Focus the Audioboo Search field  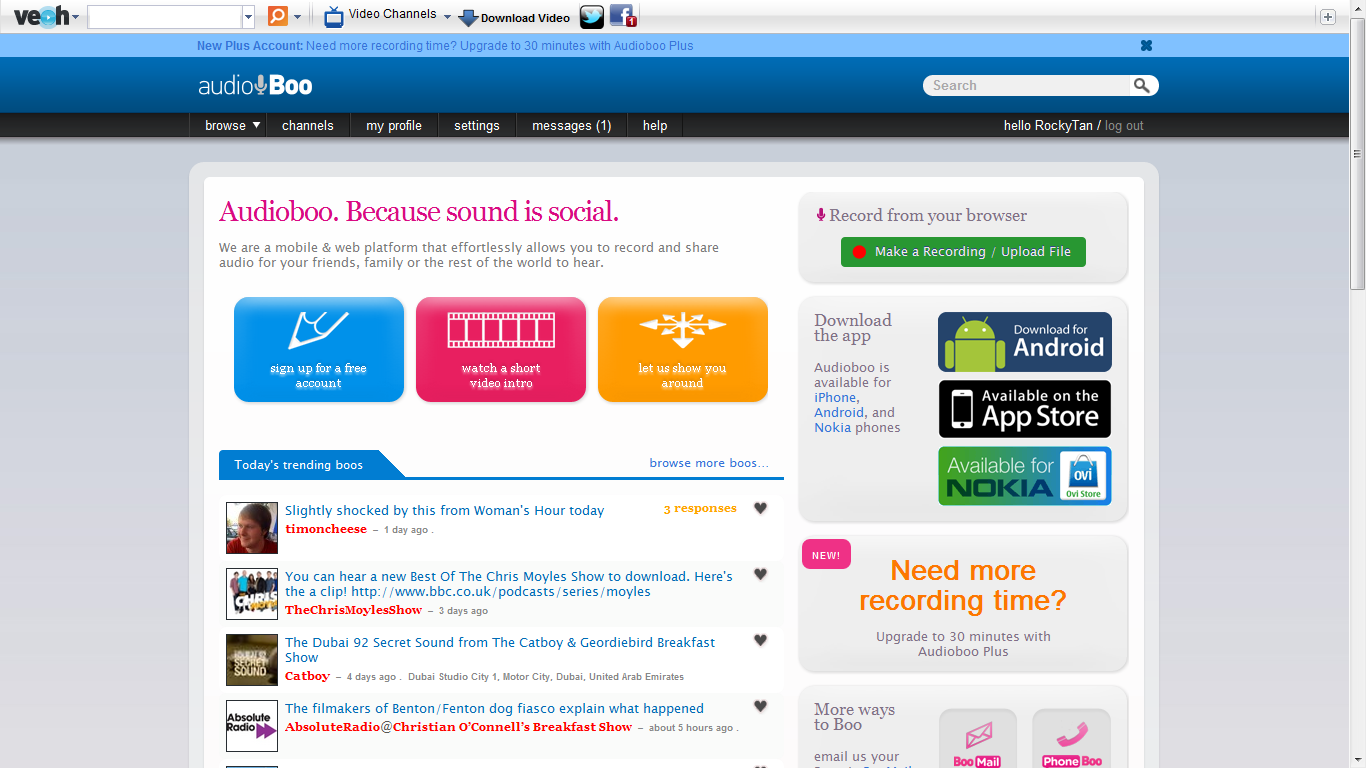[x=1028, y=85]
